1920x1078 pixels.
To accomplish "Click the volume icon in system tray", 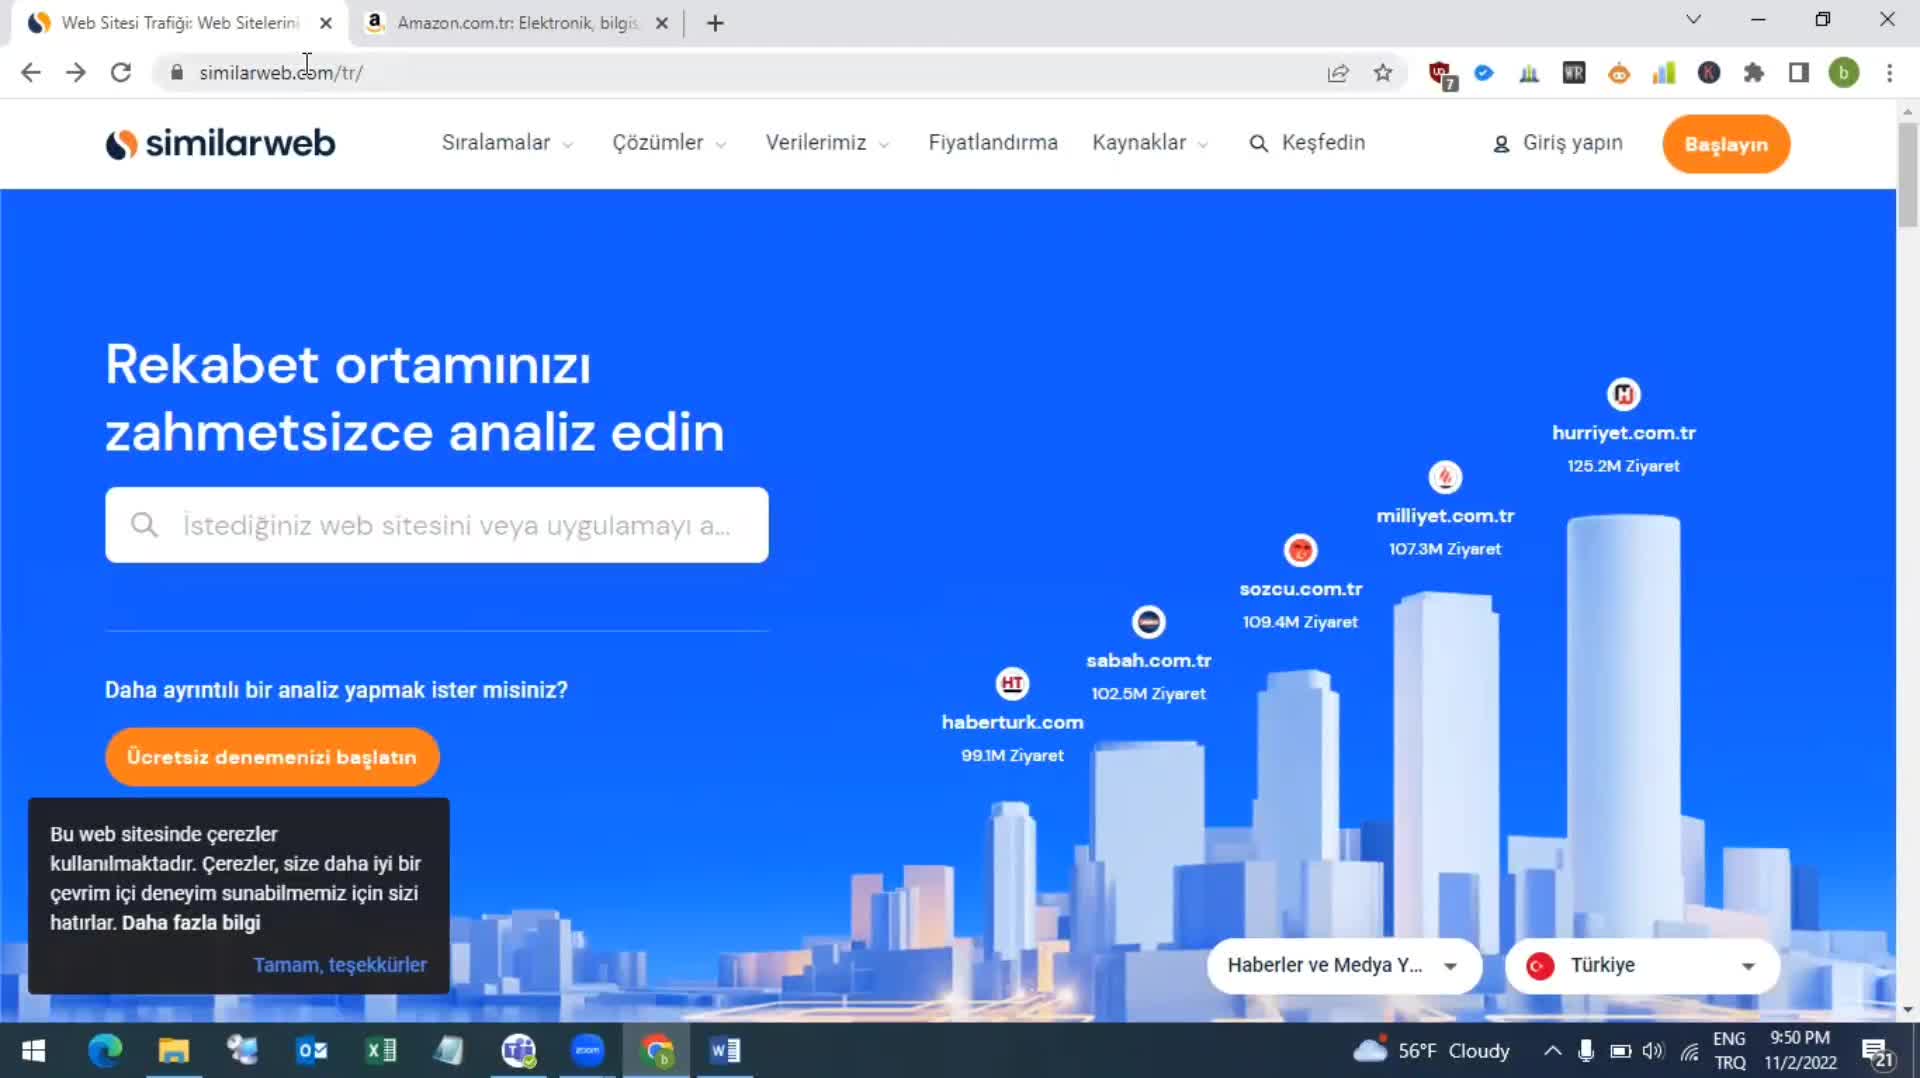I will 1653,1051.
